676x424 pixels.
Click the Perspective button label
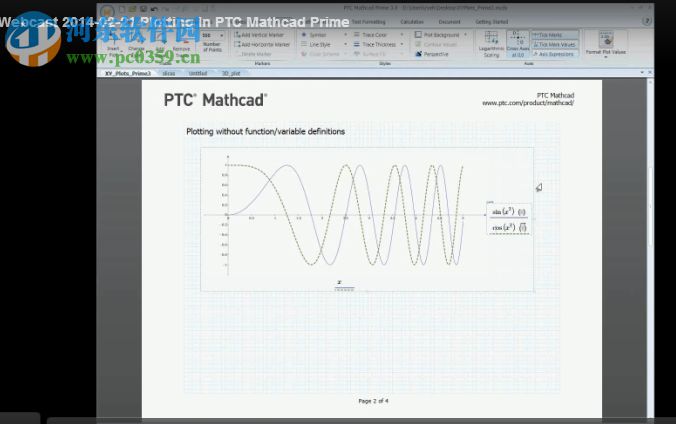click(x=436, y=54)
